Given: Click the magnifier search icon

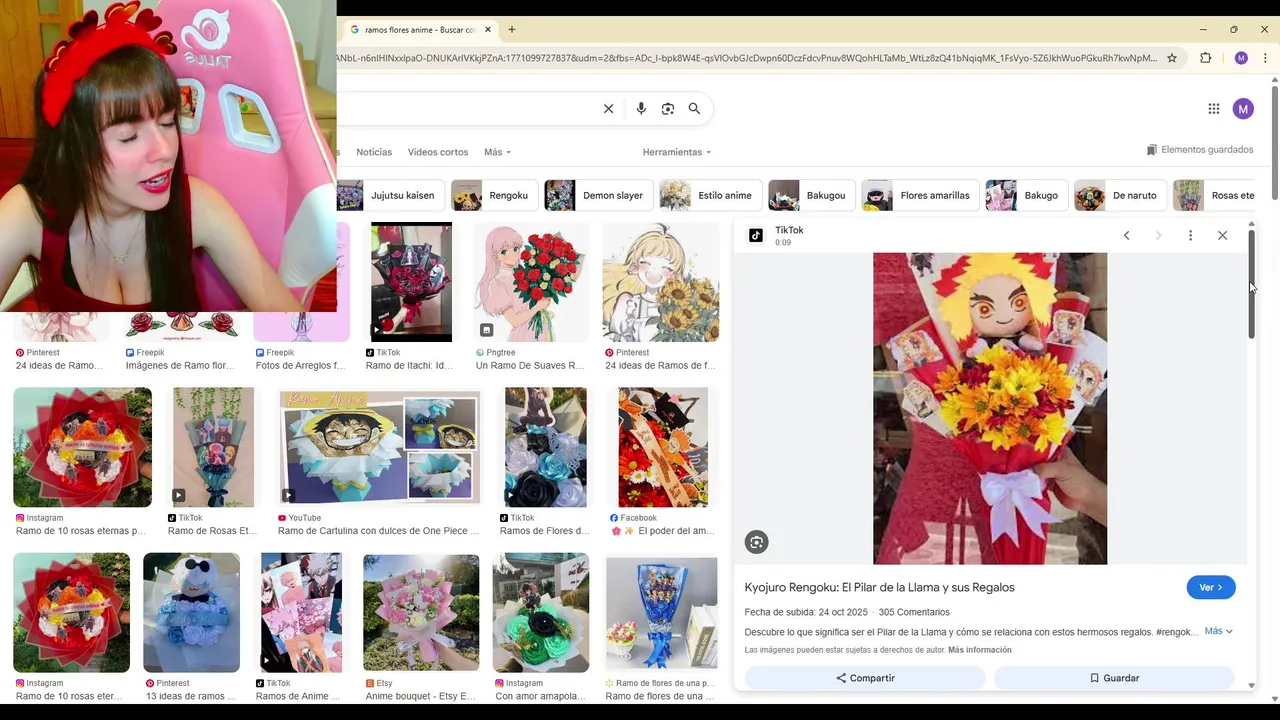Looking at the screenshot, I should pos(694,109).
